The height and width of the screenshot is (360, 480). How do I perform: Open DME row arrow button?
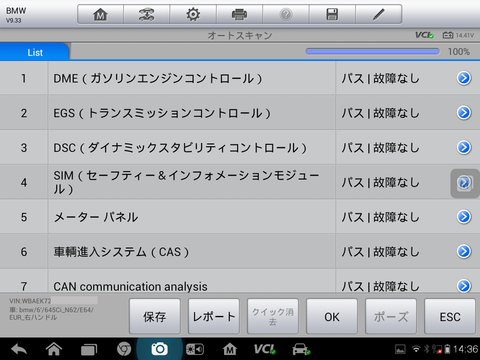click(464, 78)
